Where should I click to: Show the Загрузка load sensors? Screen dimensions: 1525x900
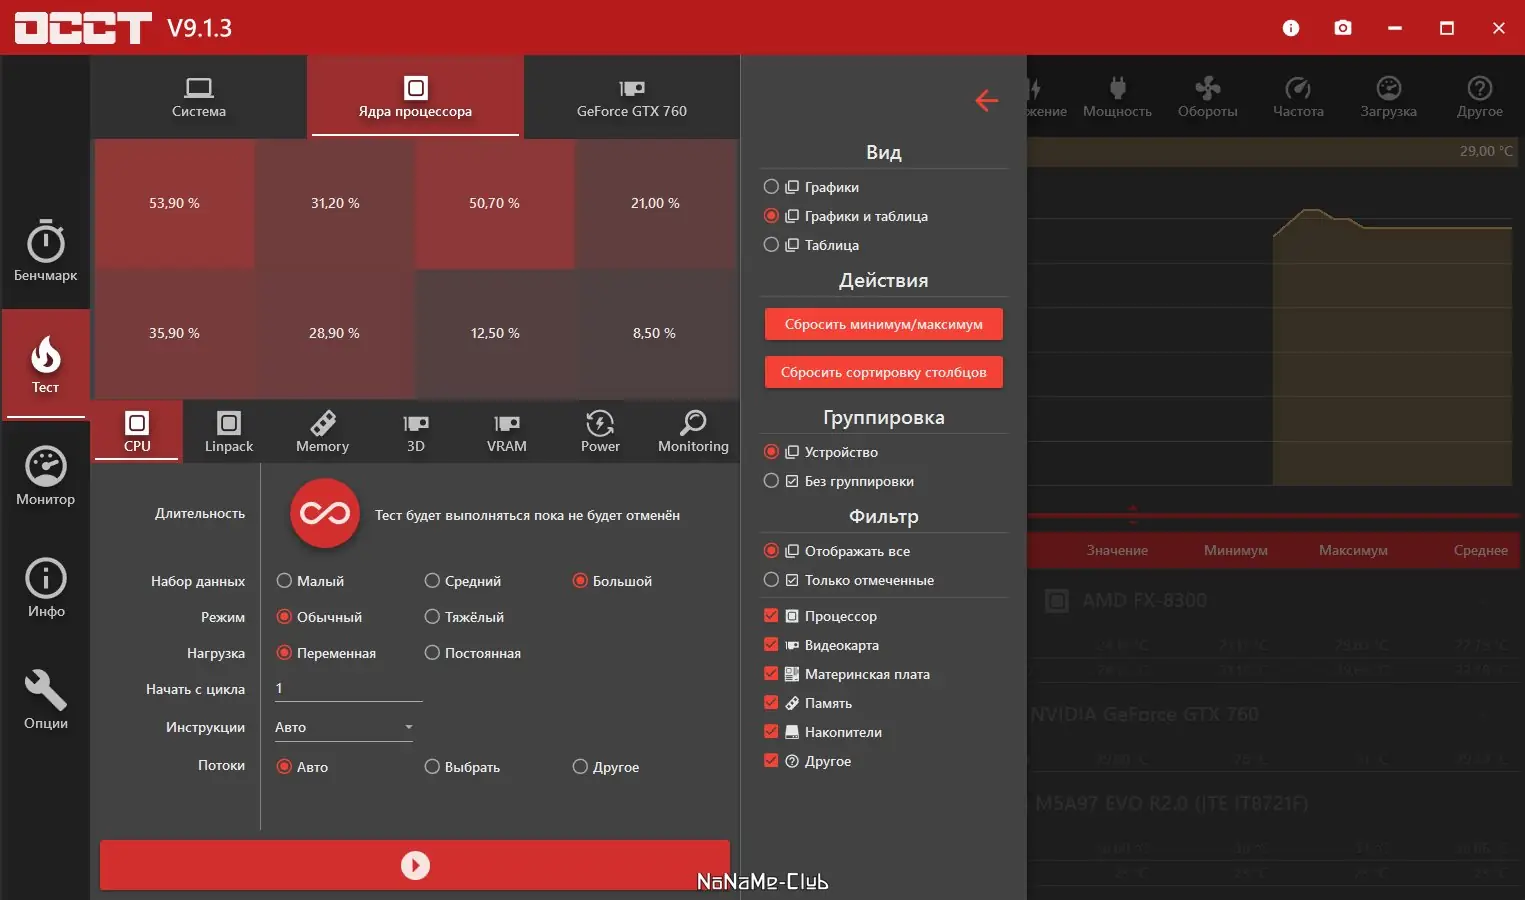point(1388,97)
